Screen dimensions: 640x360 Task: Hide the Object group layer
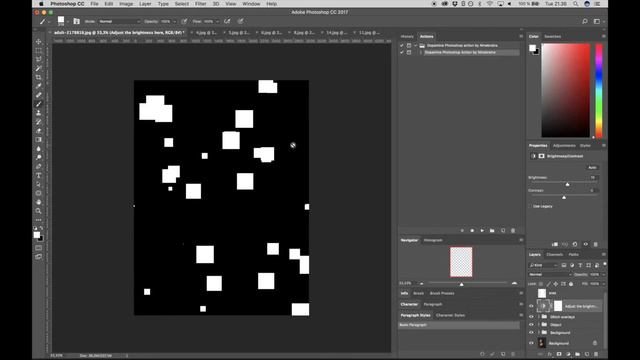[x=531, y=324]
